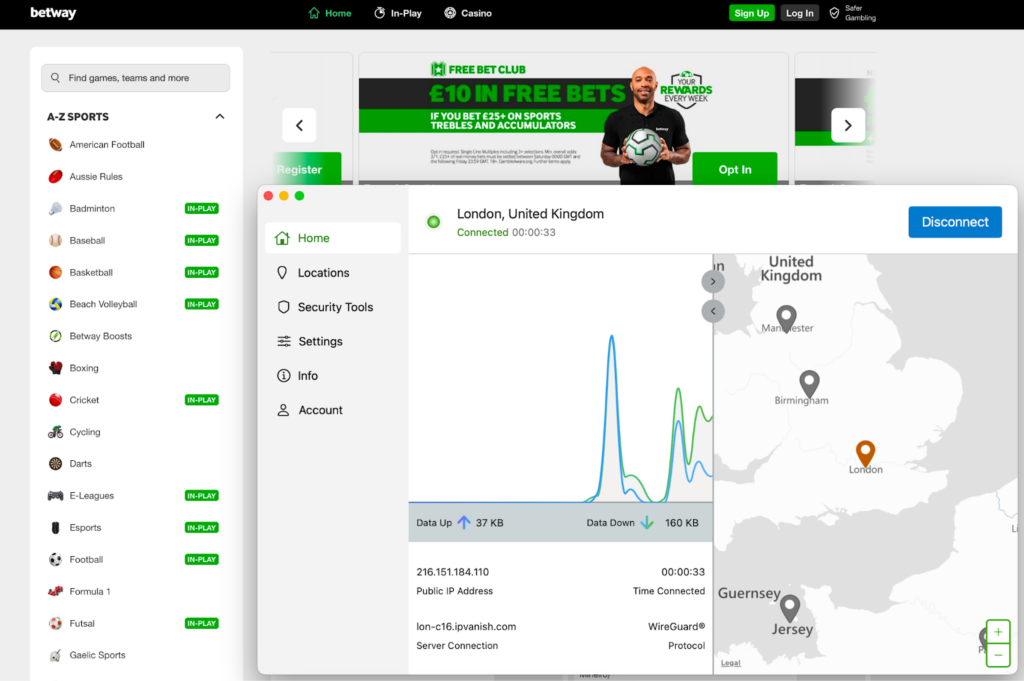Image resolution: width=1024 pixels, height=681 pixels.
Task: Click Futsal IN-PLAY badge
Action: [x=201, y=624]
